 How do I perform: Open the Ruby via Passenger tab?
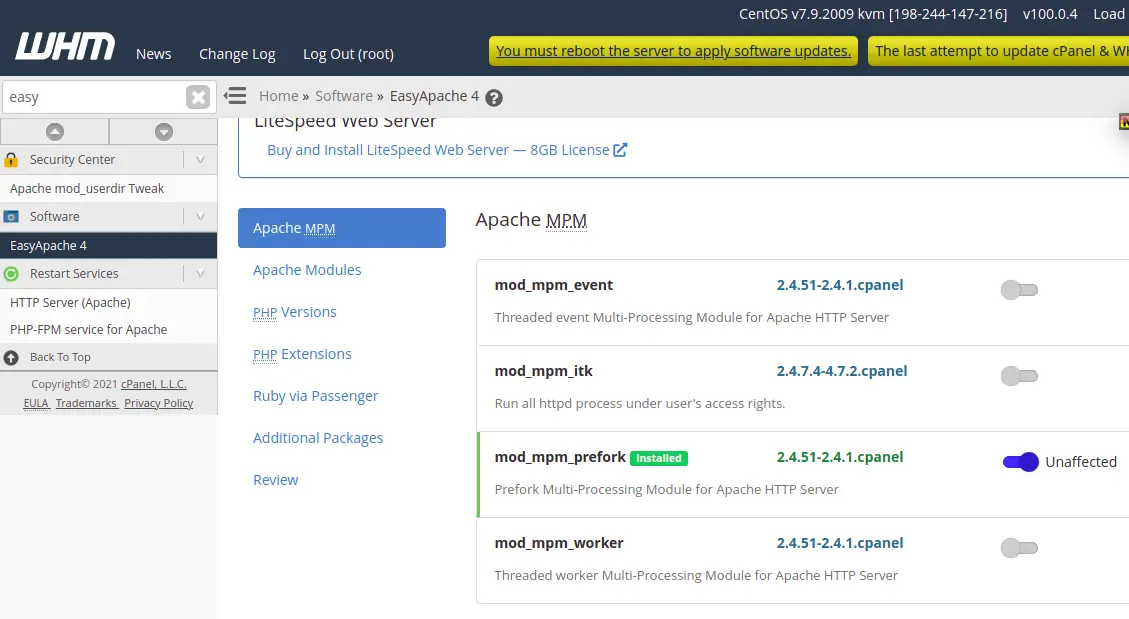coord(315,396)
